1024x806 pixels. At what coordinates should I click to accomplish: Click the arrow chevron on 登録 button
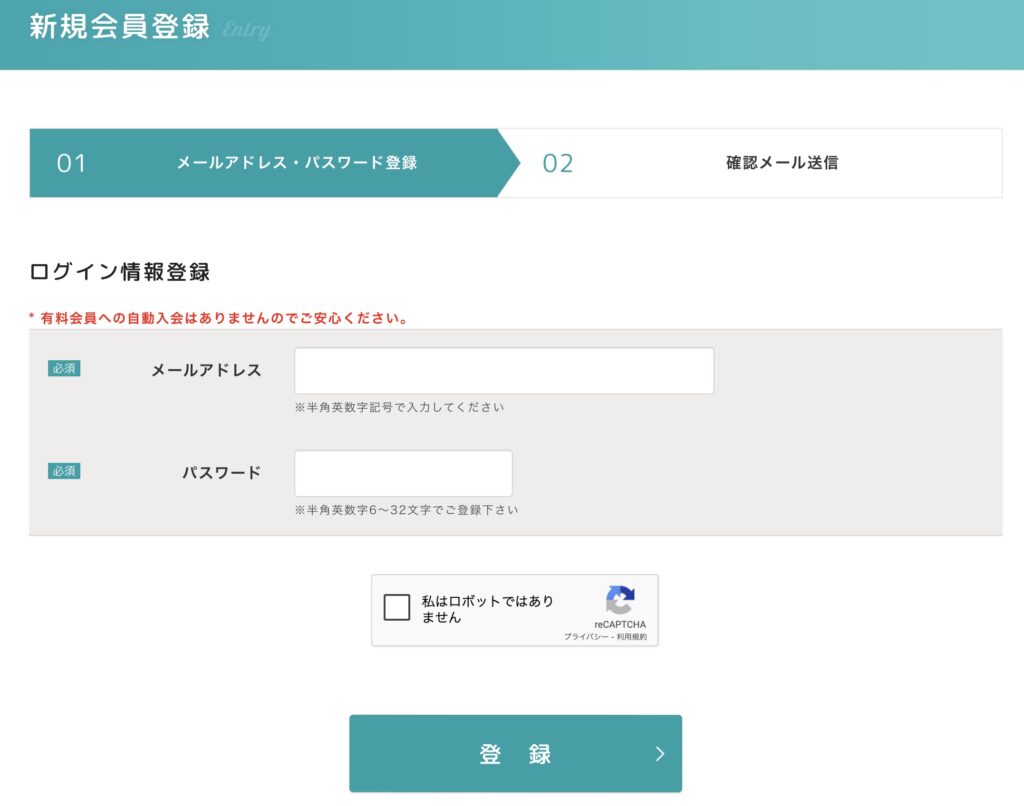pos(660,754)
